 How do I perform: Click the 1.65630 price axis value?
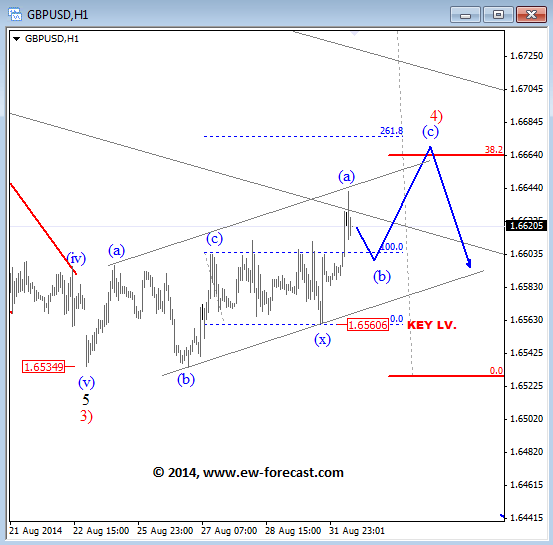[527, 320]
